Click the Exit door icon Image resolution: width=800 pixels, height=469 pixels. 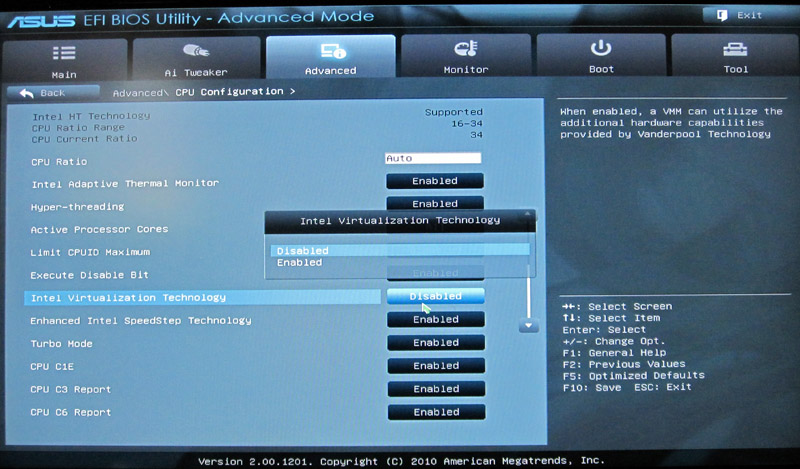point(722,15)
